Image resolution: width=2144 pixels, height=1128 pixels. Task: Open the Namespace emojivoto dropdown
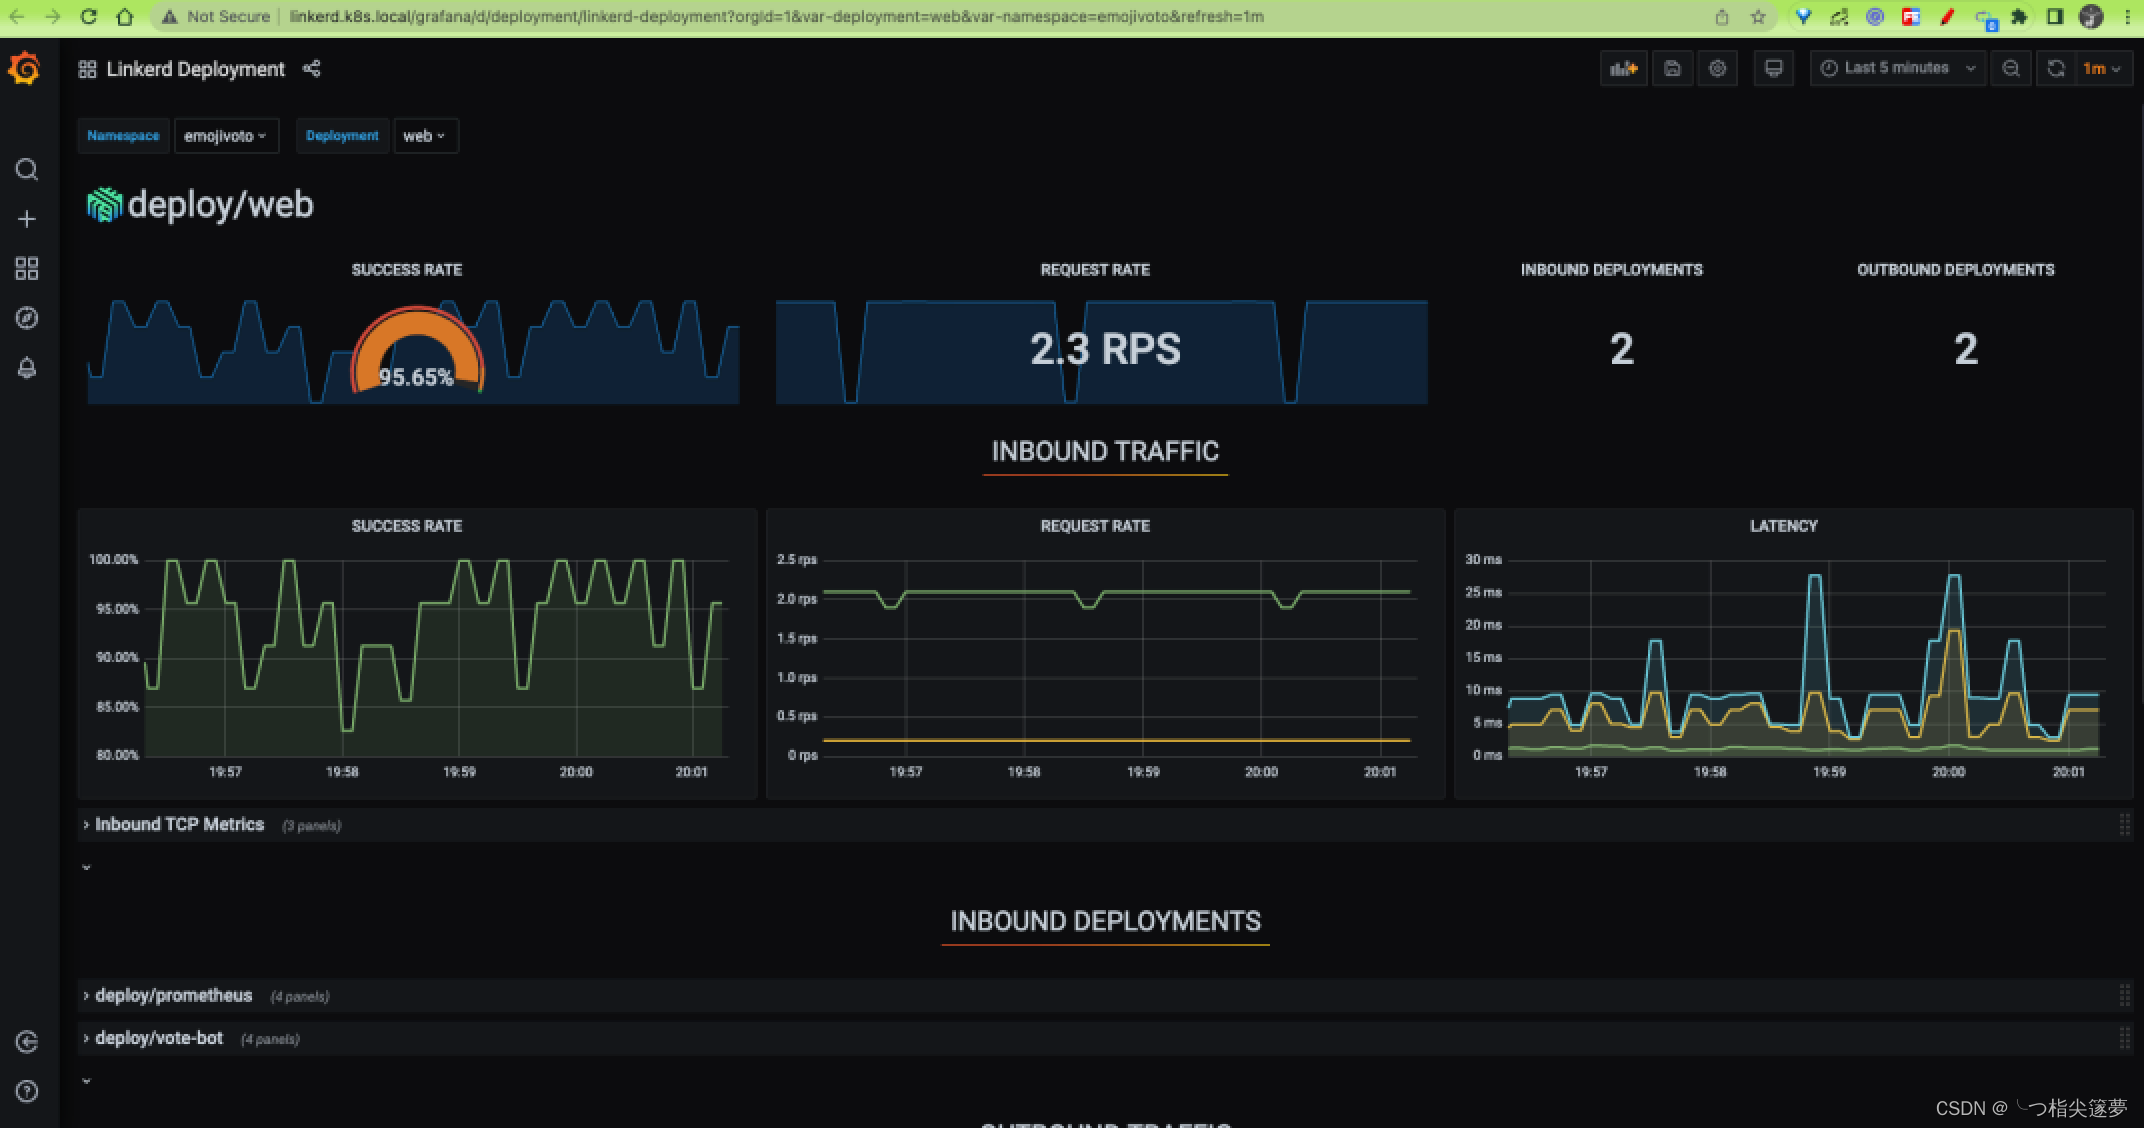[x=225, y=136]
